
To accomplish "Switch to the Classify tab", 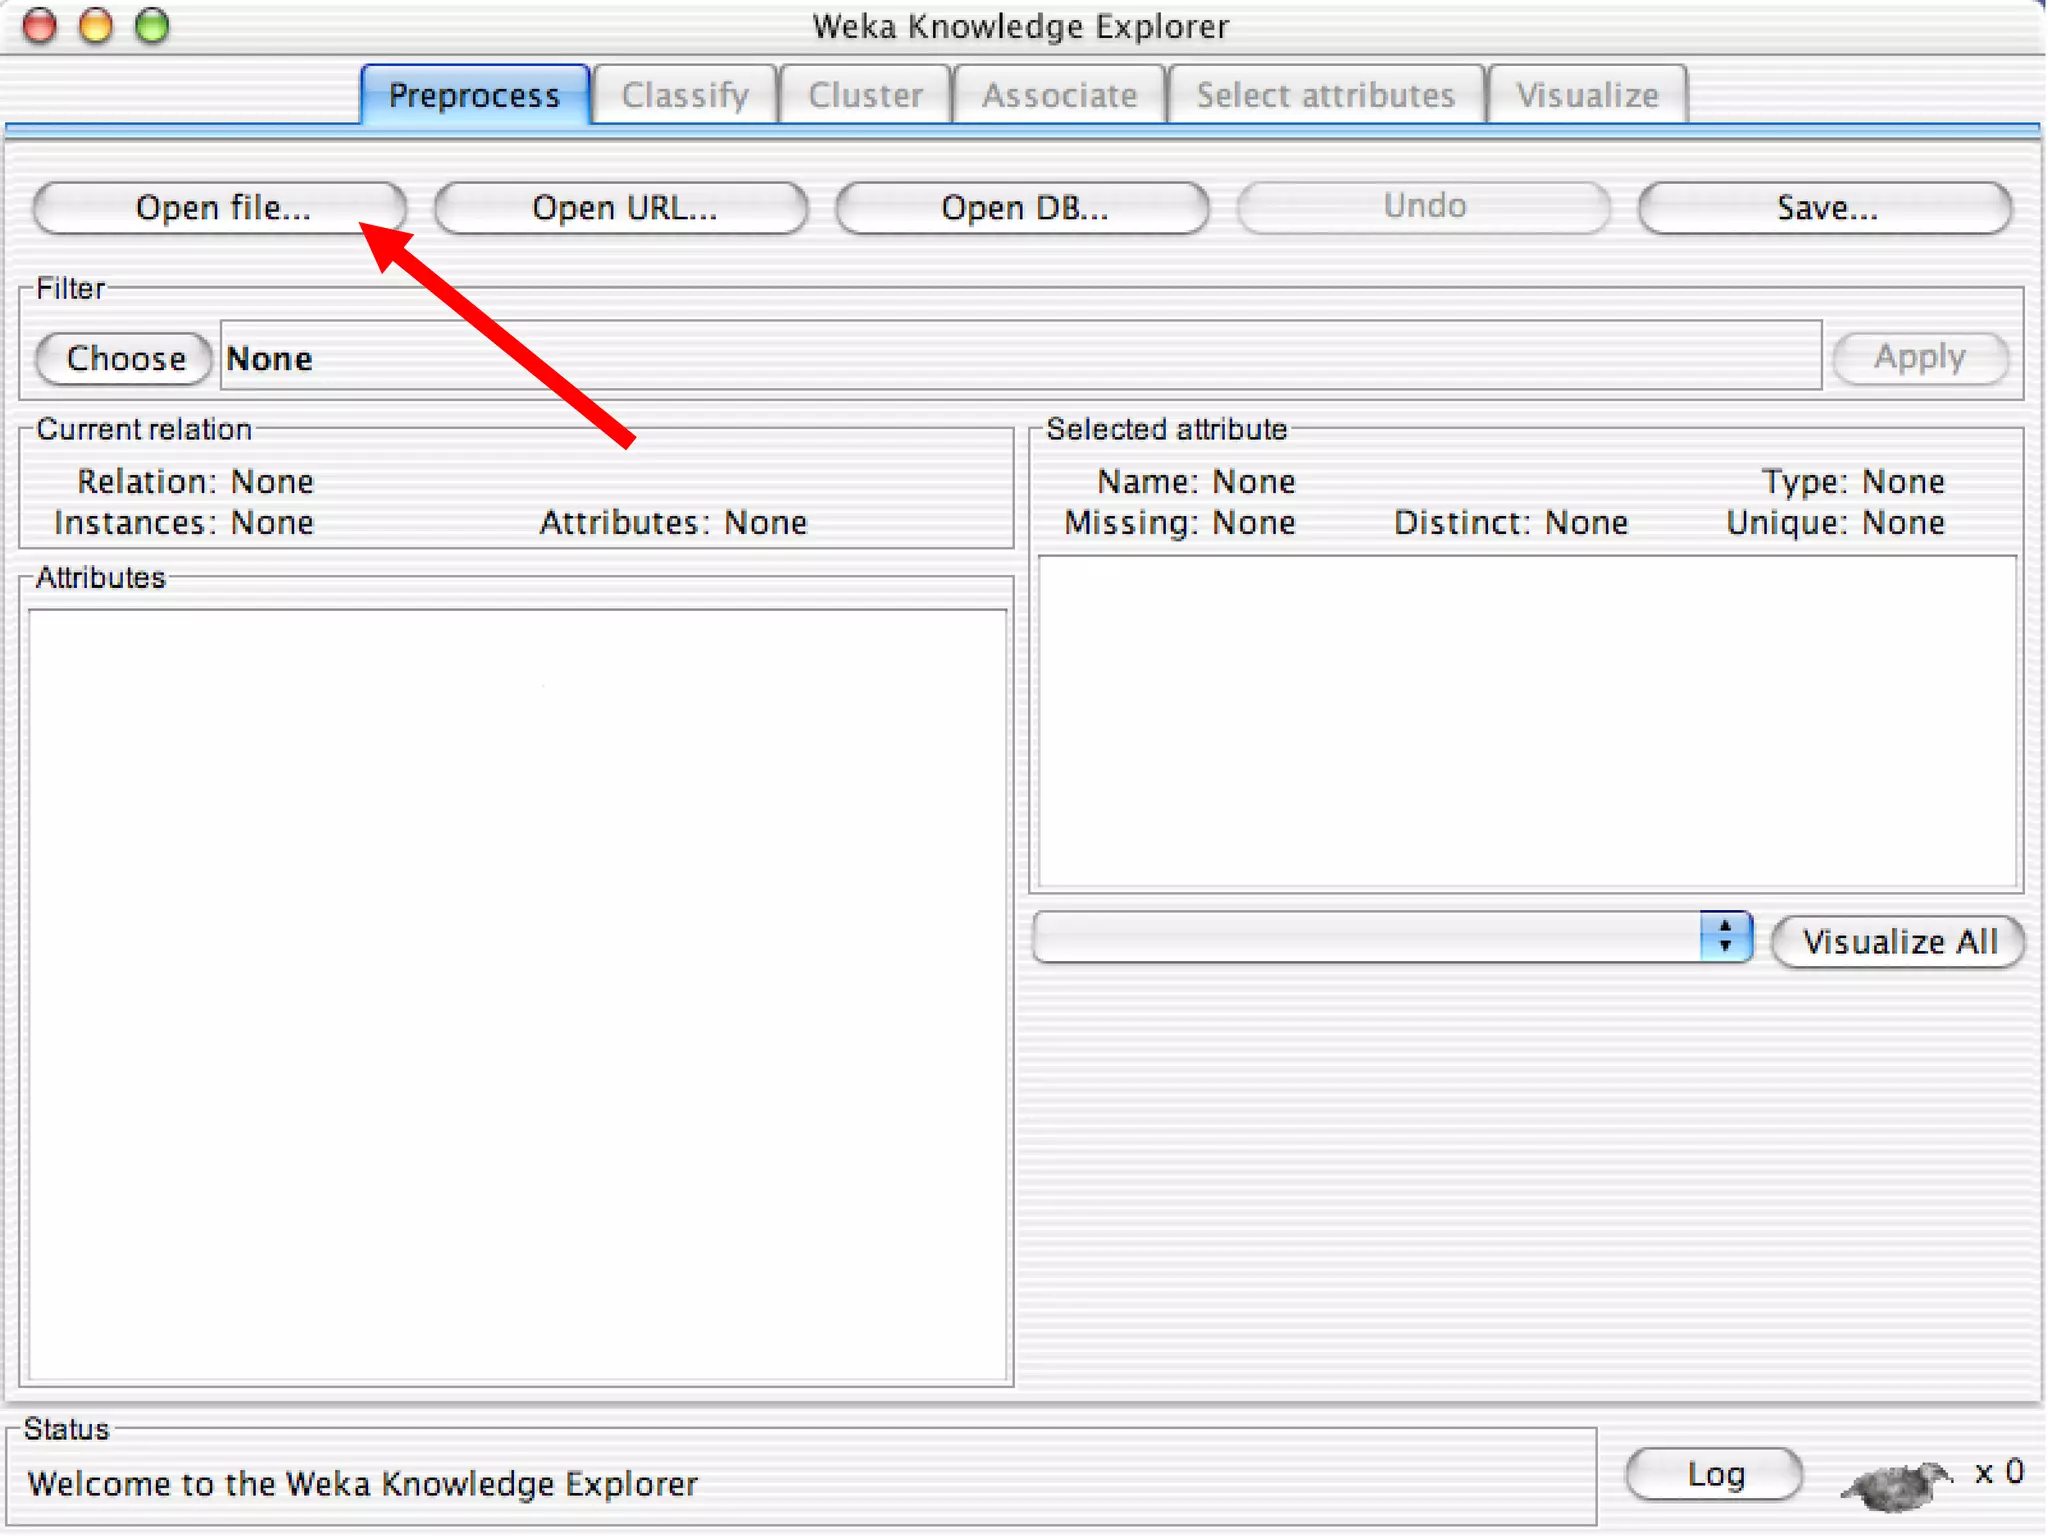I will (x=685, y=96).
